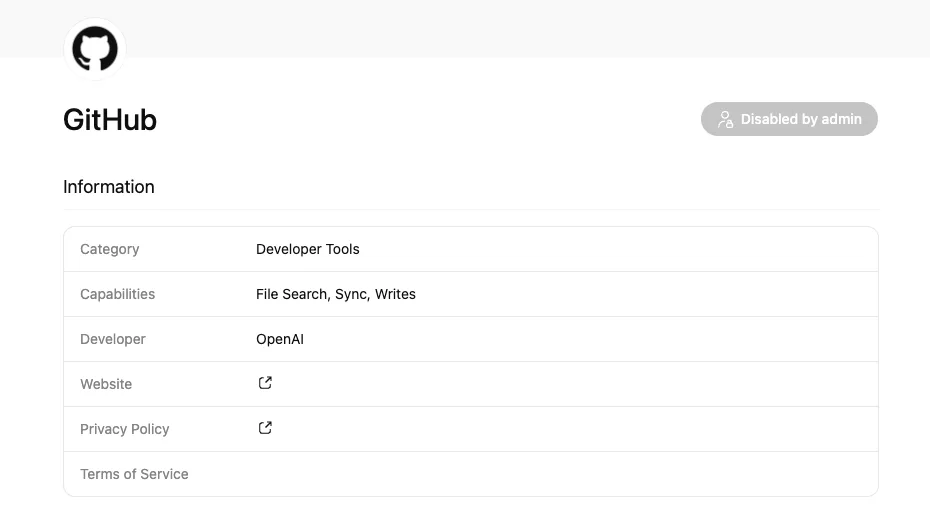Click the GitHub octocat logo icon
Viewport: 930px width, 519px height.
(x=95, y=49)
